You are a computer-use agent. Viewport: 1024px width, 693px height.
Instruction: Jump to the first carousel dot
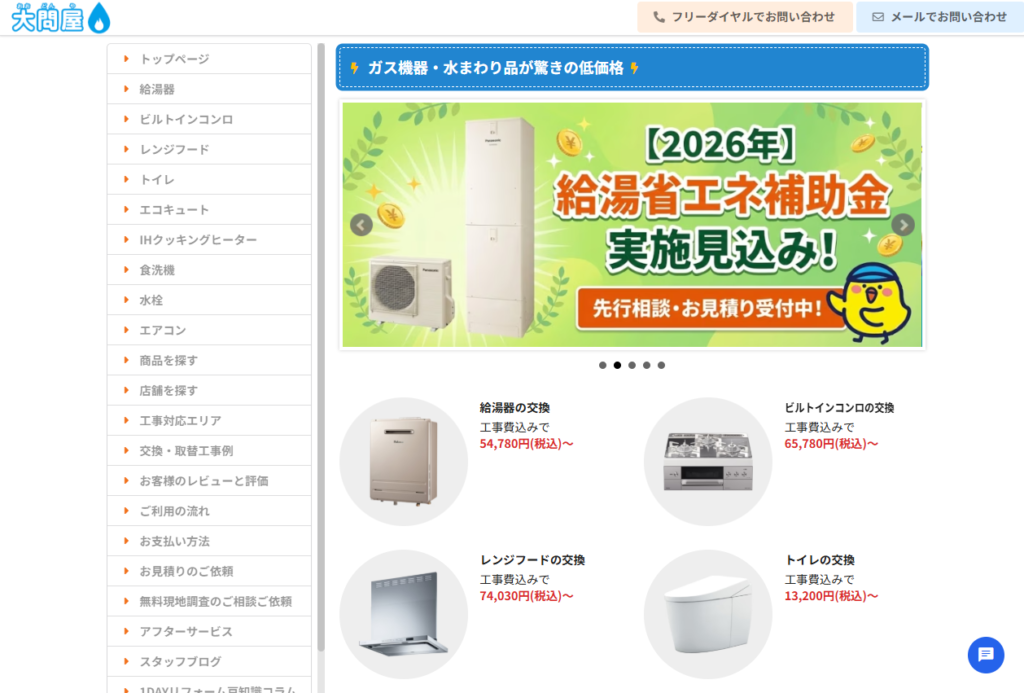click(x=603, y=365)
